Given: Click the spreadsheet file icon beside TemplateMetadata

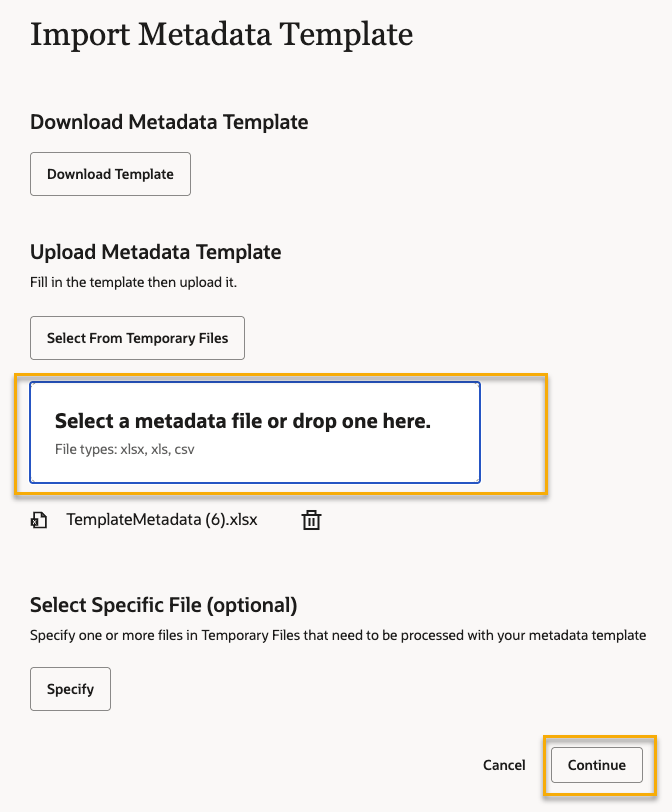Looking at the screenshot, I should (39, 520).
